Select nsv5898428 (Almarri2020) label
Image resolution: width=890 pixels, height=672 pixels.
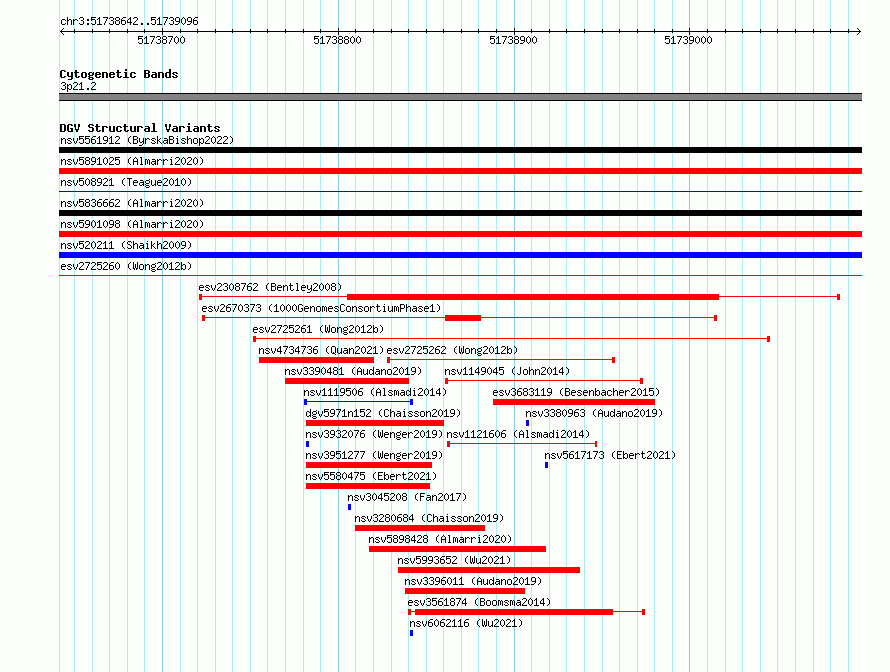pyautogui.click(x=440, y=539)
